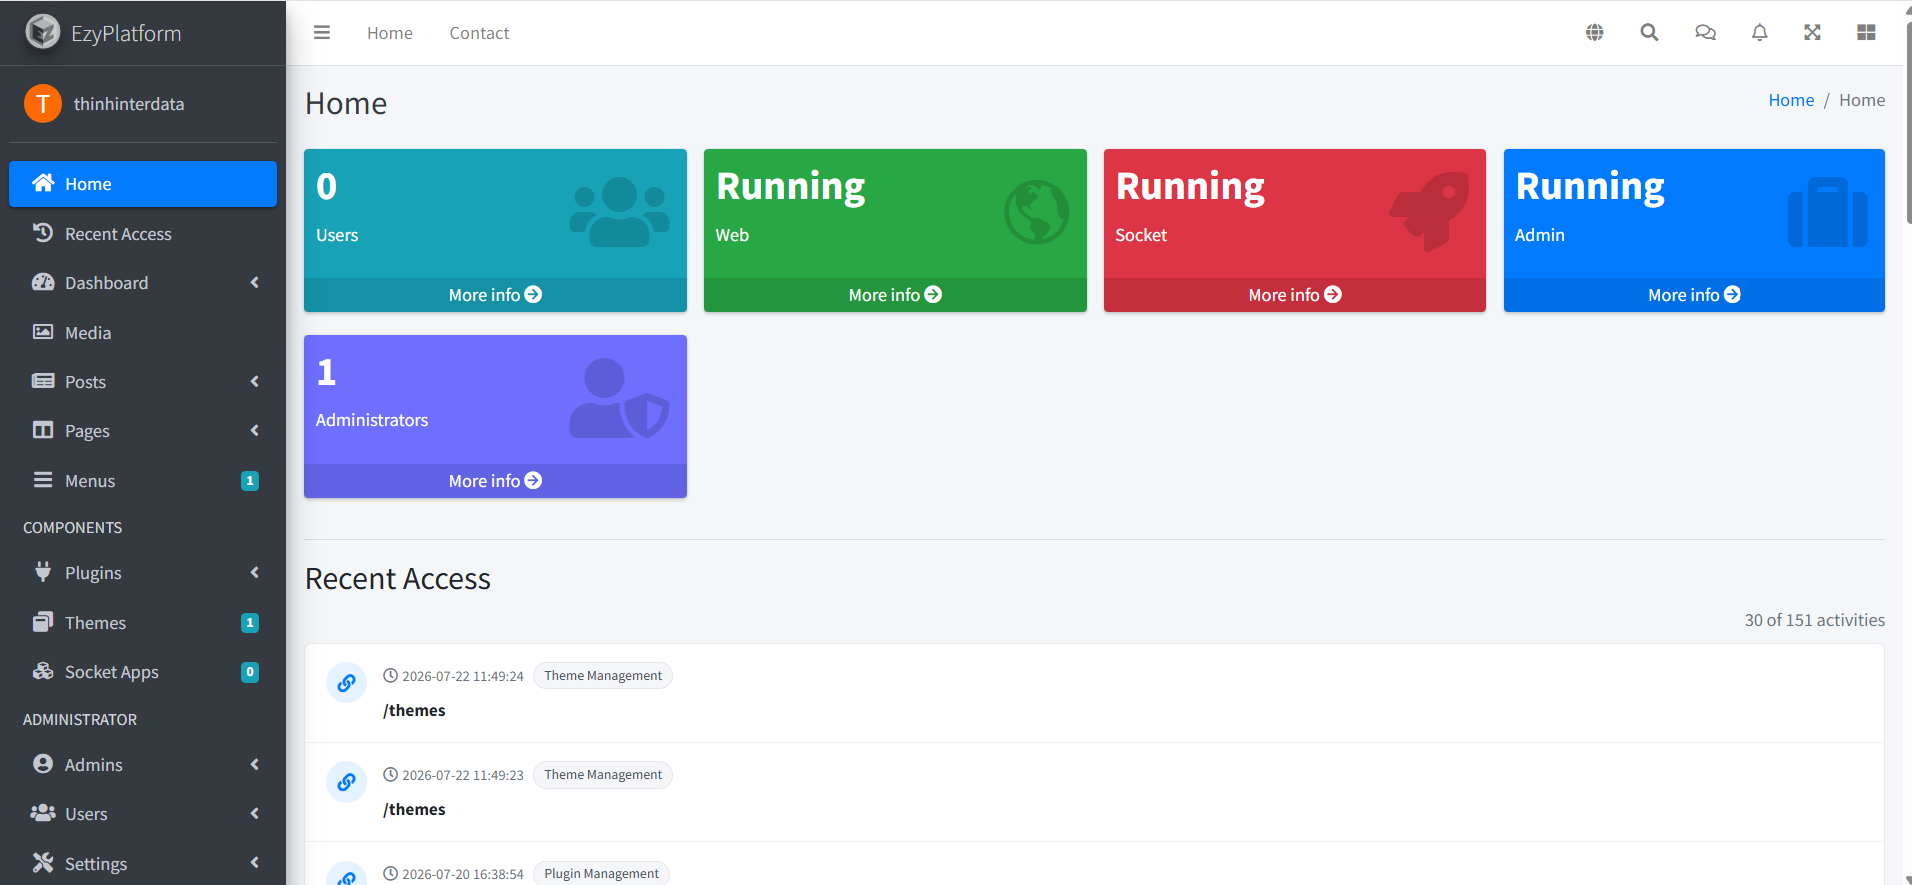
Task: Expand the Plugins submenu chevron
Action: click(x=255, y=573)
